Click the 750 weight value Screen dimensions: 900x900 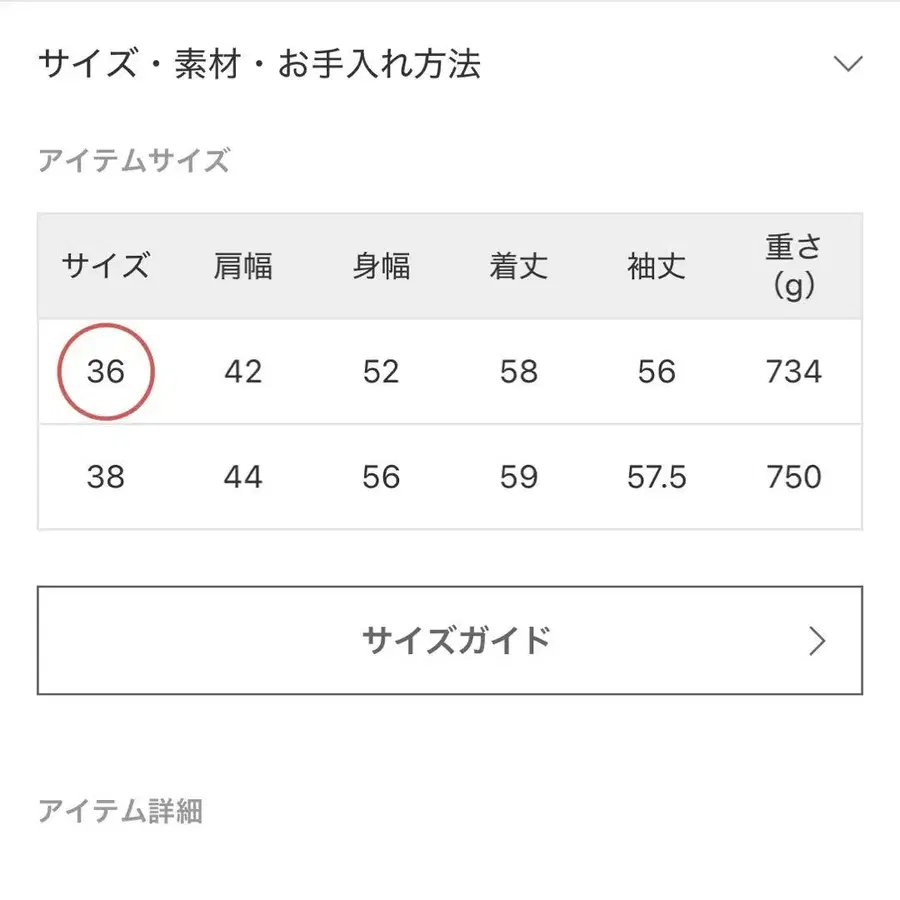[793, 477]
